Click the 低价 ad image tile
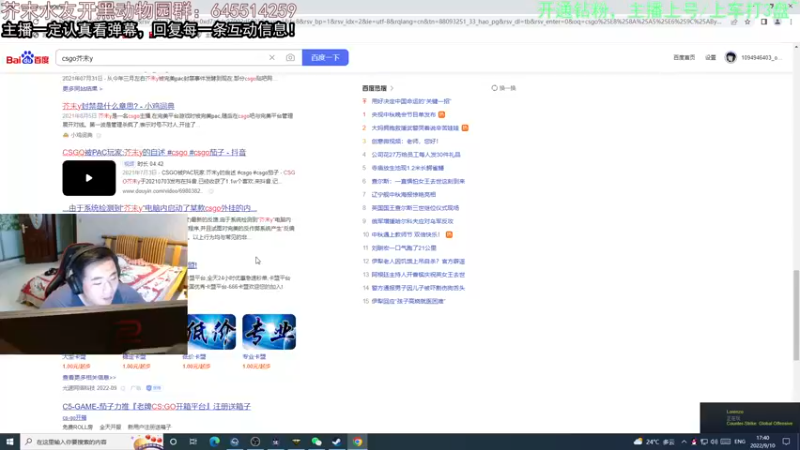This screenshot has width=800, height=450. click(211, 332)
